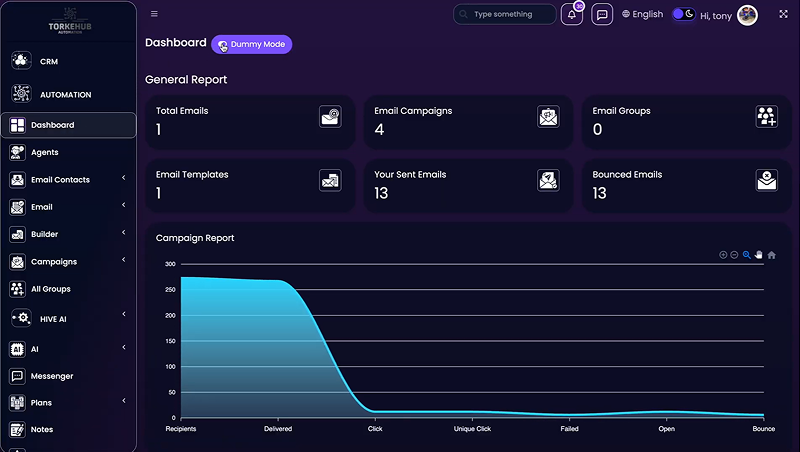The height and width of the screenshot is (452, 800).
Task: Toggle the dark mode switch
Action: [x=683, y=14]
